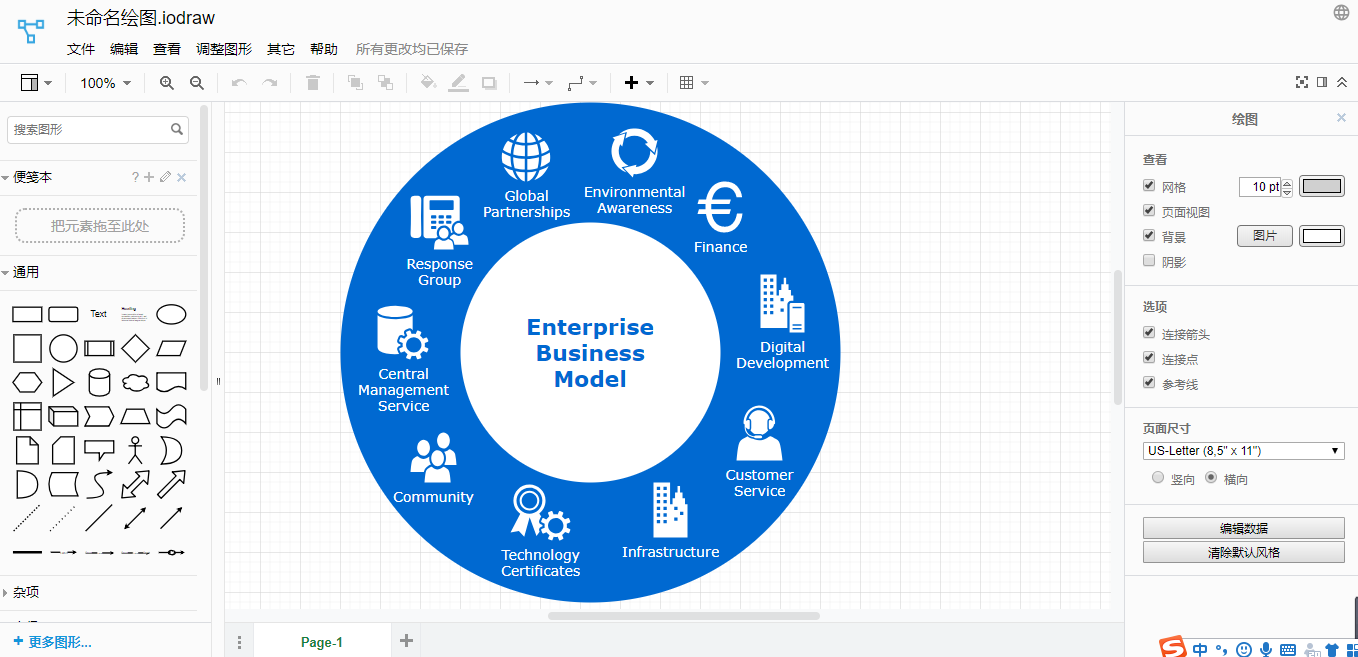Open the view layout dropdown in toolbar
Screen dimensions: 1358x657
pos(37,83)
